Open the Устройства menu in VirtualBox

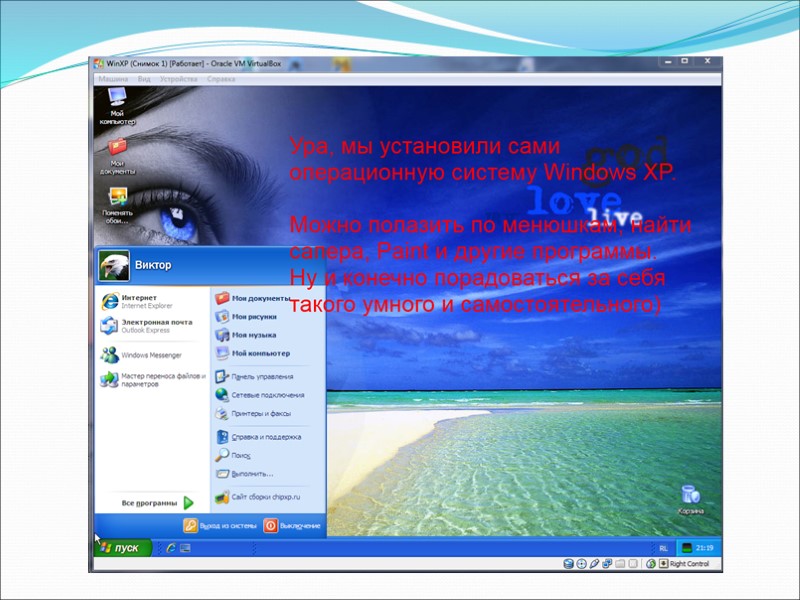(179, 79)
